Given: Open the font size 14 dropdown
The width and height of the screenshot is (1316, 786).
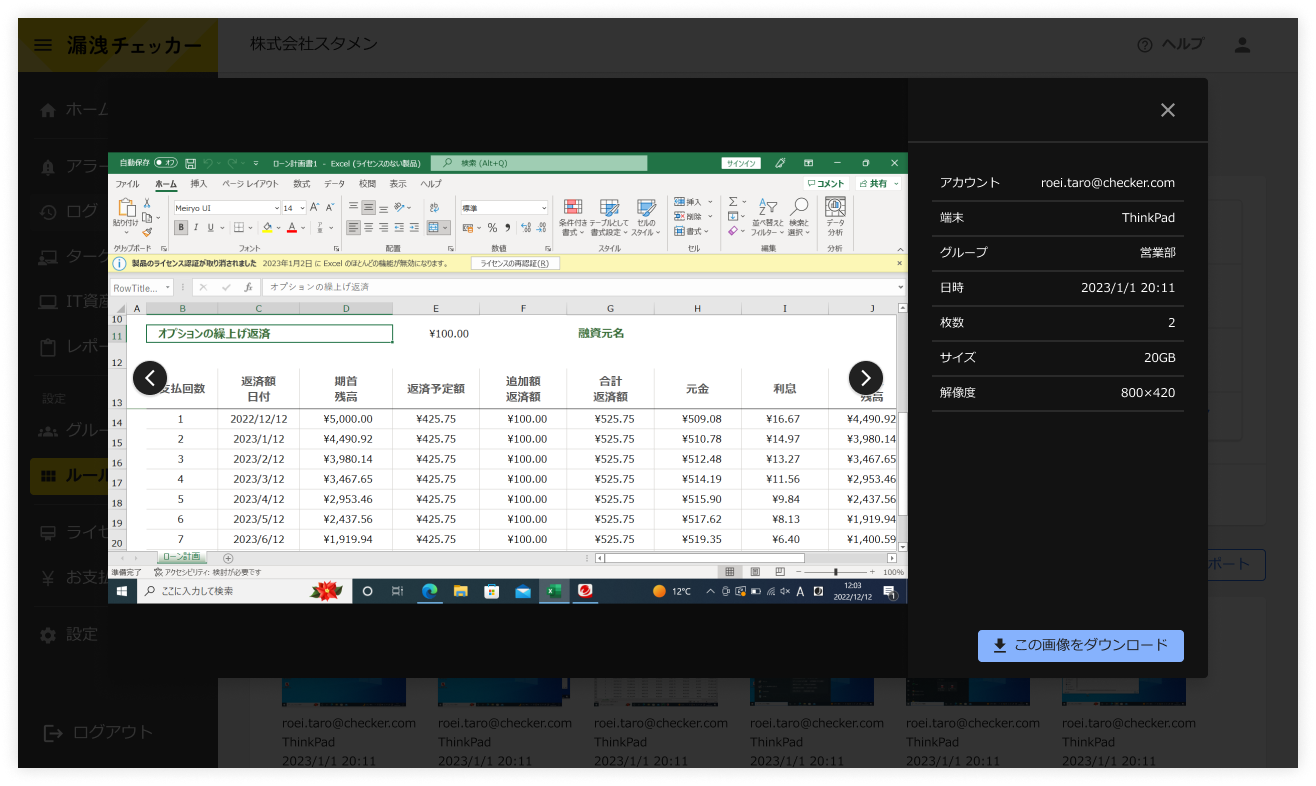Looking at the screenshot, I should 302,208.
